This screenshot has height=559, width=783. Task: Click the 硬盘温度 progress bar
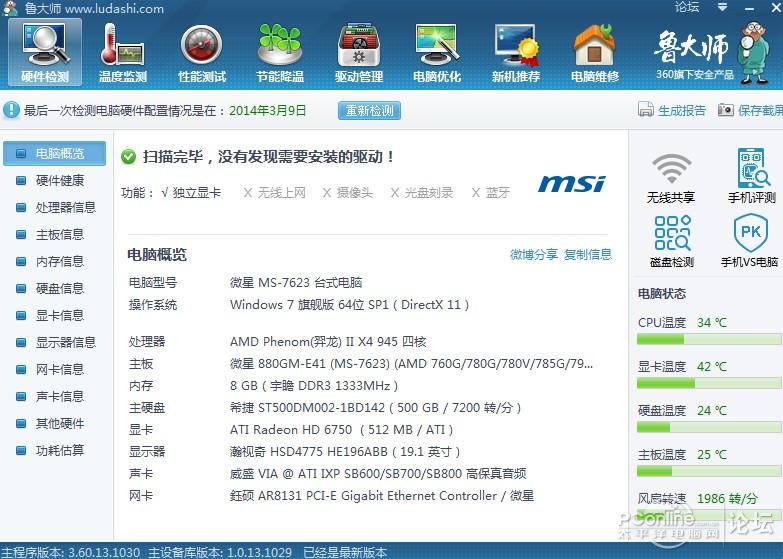click(x=709, y=427)
